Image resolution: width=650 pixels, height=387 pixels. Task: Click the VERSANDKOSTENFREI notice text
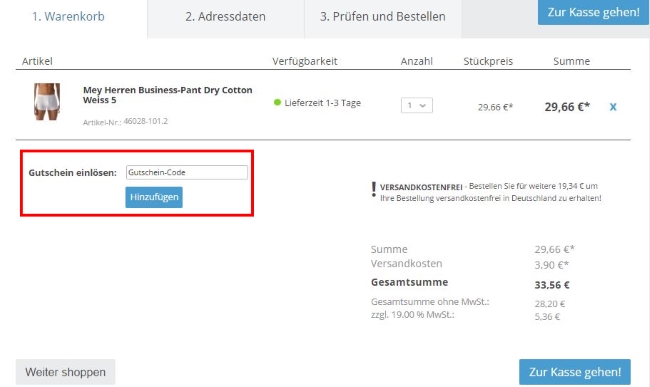coord(490,192)
